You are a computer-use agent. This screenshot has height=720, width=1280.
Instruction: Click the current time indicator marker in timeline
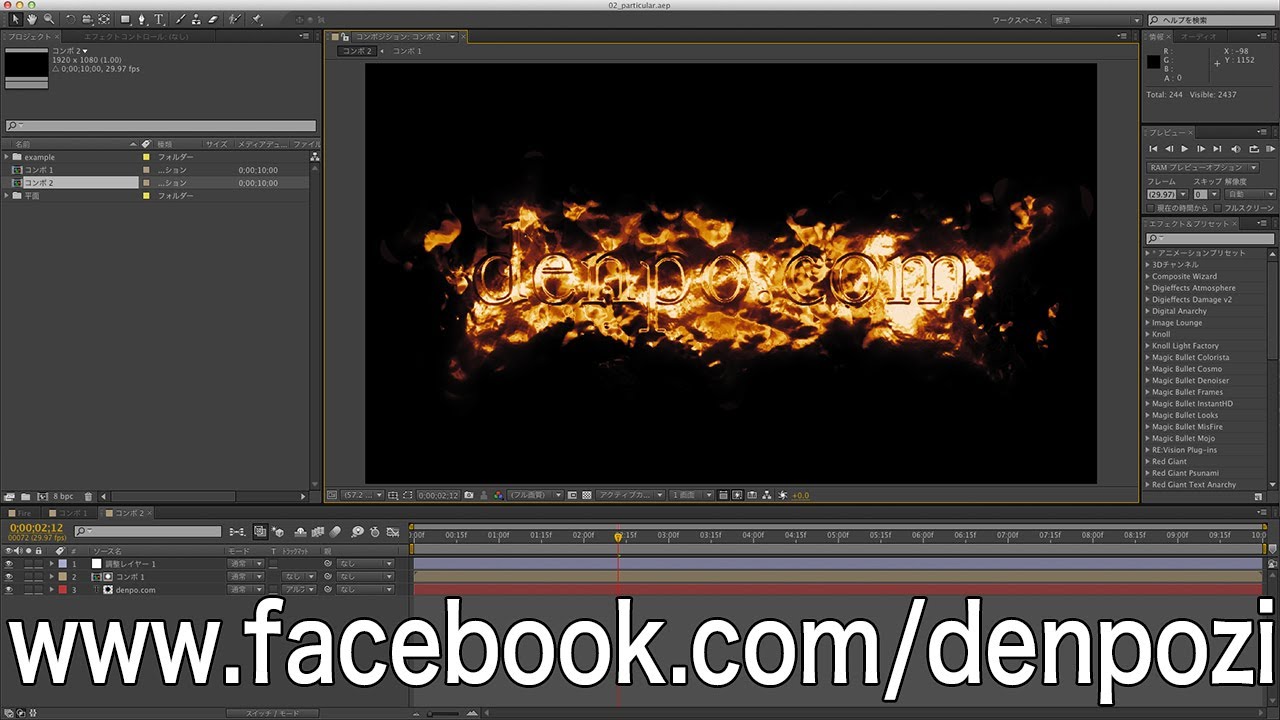coord(618,537)
